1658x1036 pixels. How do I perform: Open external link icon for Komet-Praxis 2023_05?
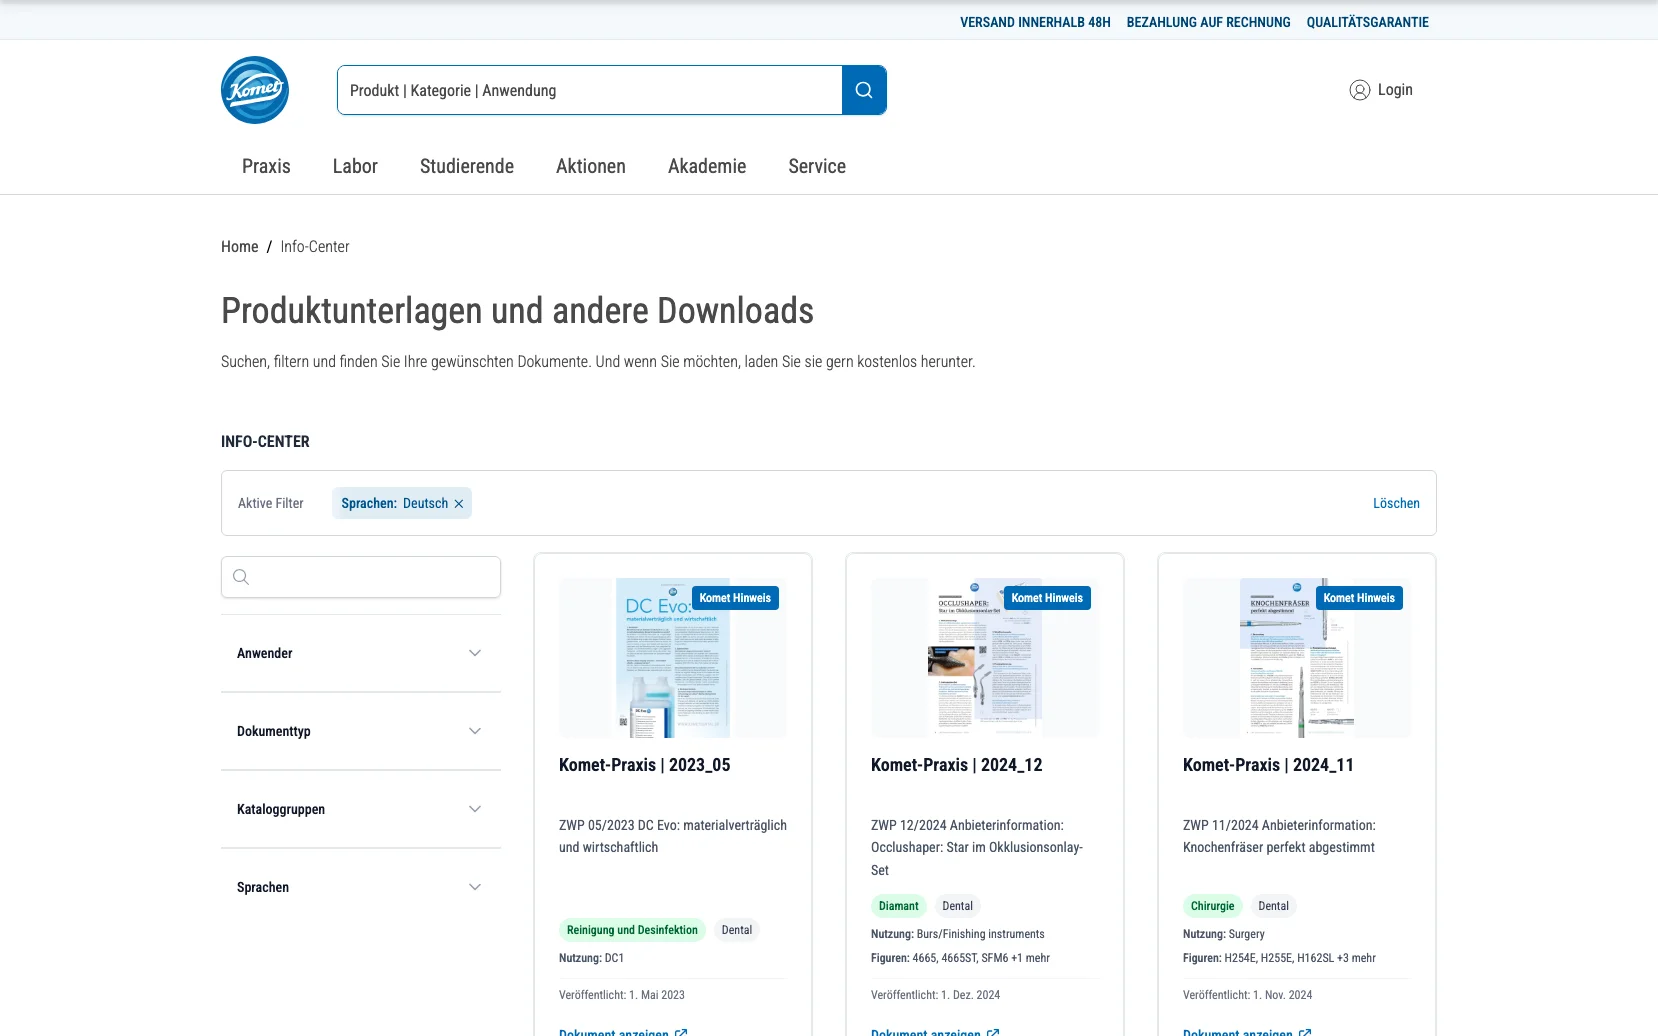681,1032
